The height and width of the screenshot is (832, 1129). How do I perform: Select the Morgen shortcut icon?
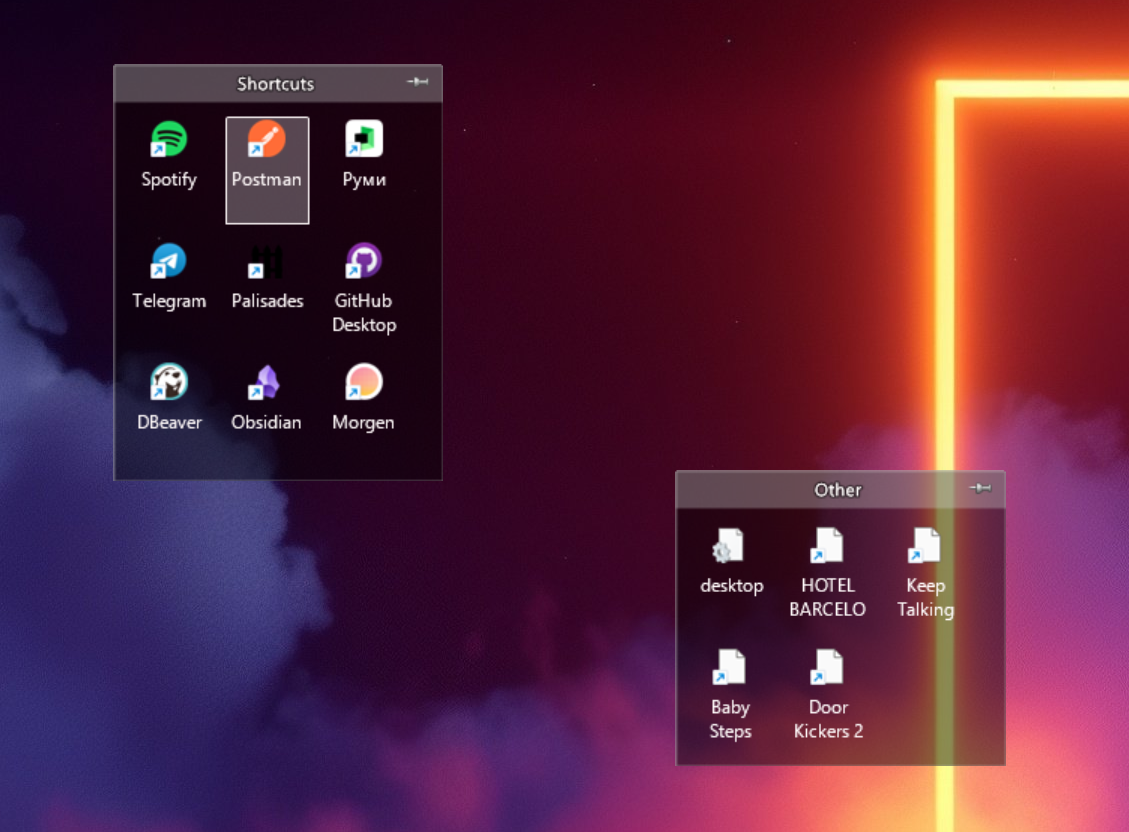pyautogui.click(x=364, y=383)
